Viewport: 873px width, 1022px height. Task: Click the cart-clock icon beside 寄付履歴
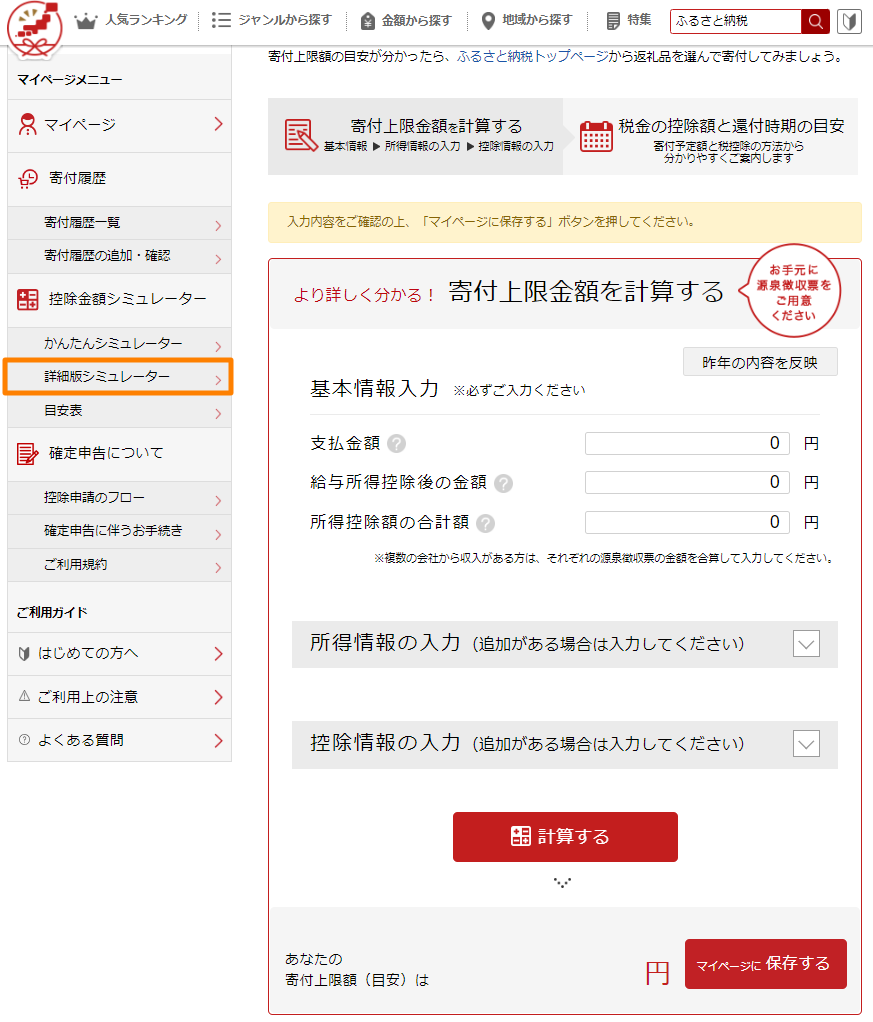pos(28,179)
